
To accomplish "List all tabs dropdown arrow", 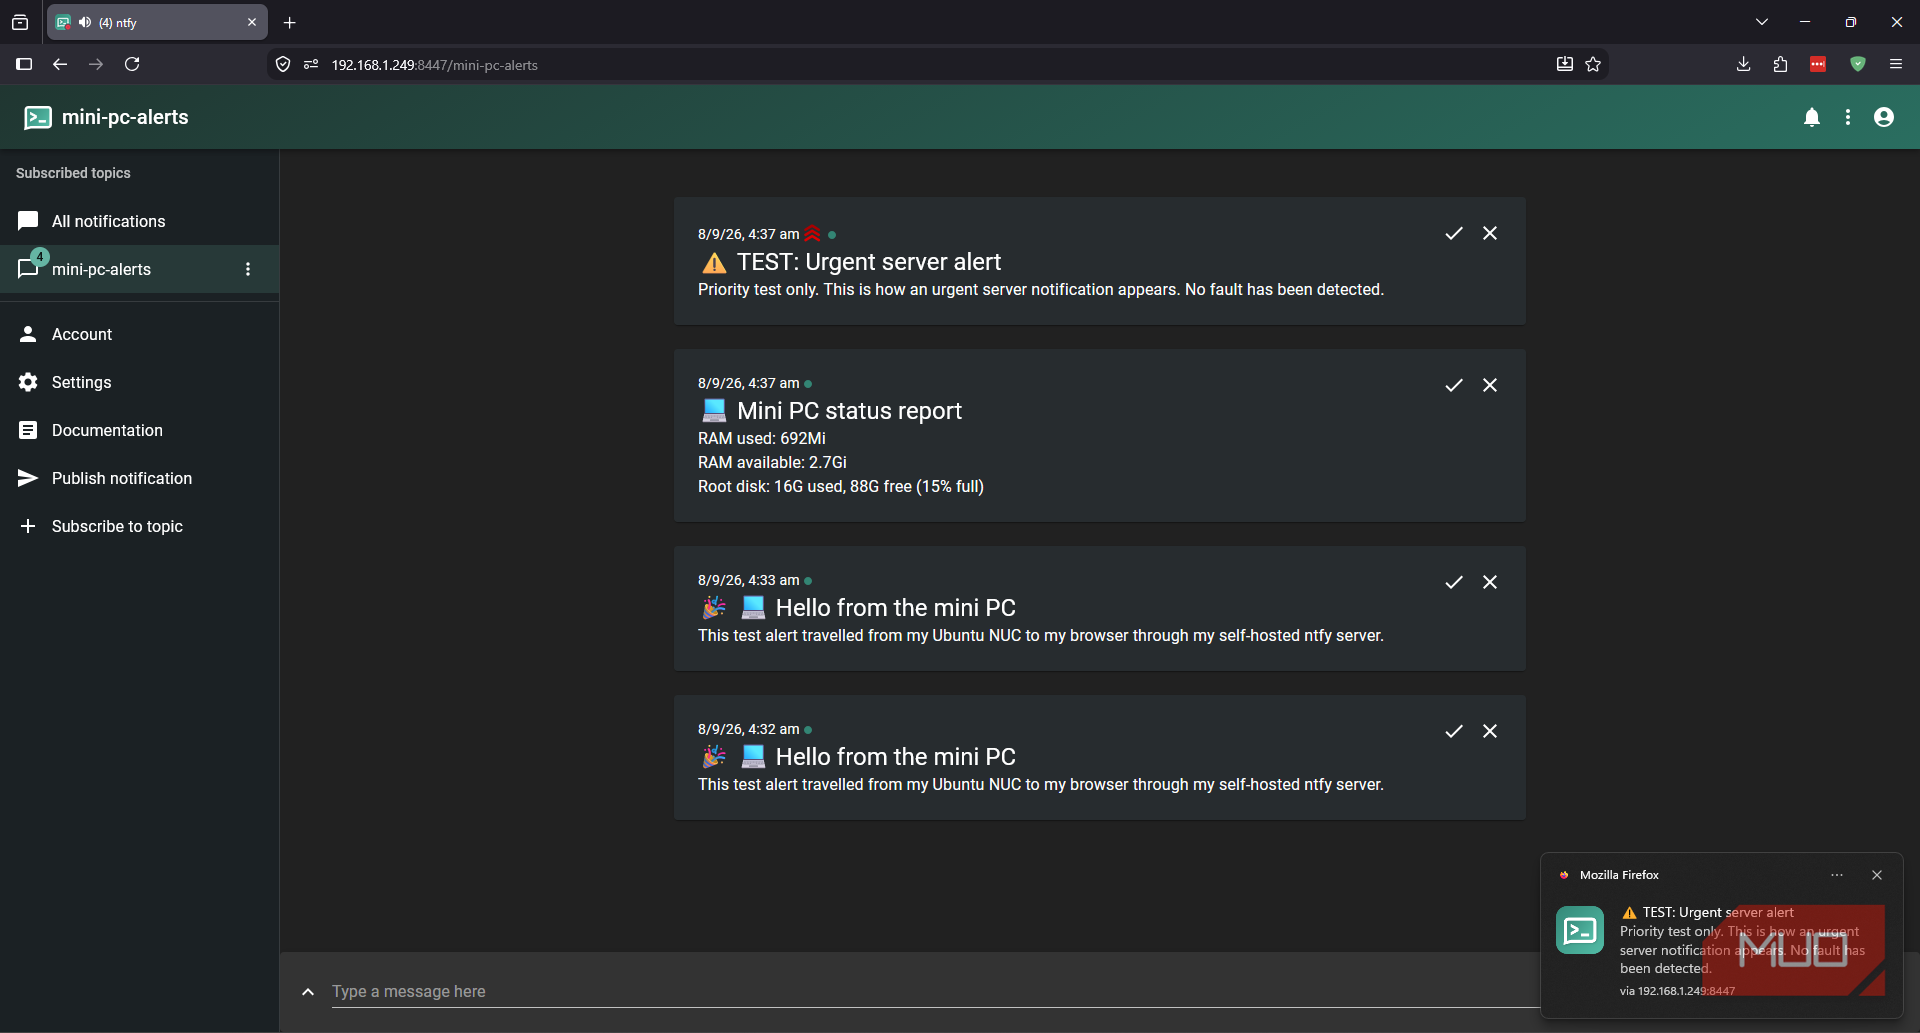I will pos(1762,22).
